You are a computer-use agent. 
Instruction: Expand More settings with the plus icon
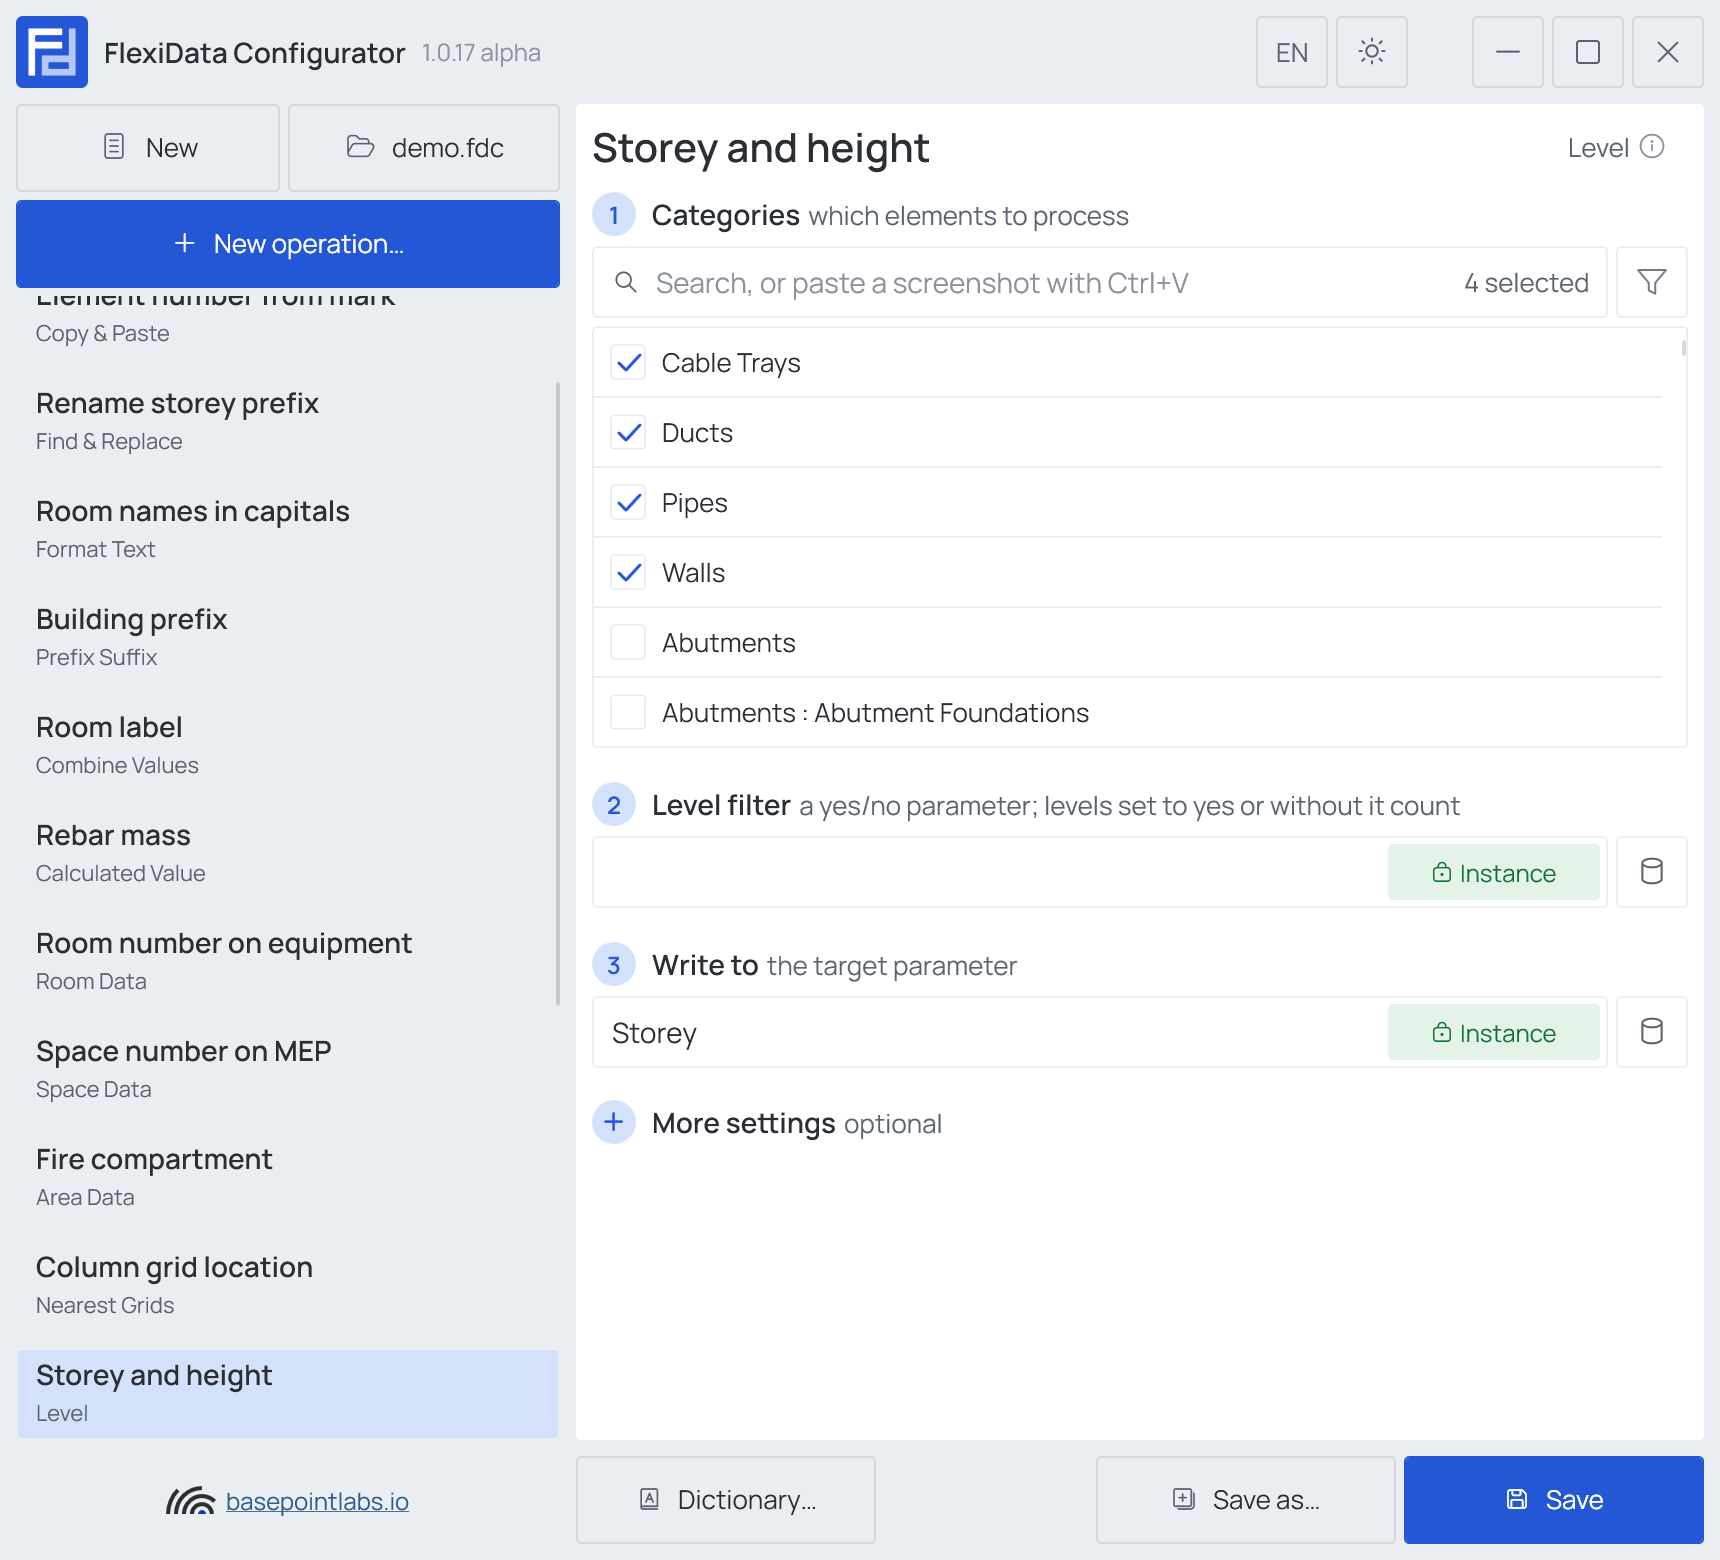[614, 1122]
